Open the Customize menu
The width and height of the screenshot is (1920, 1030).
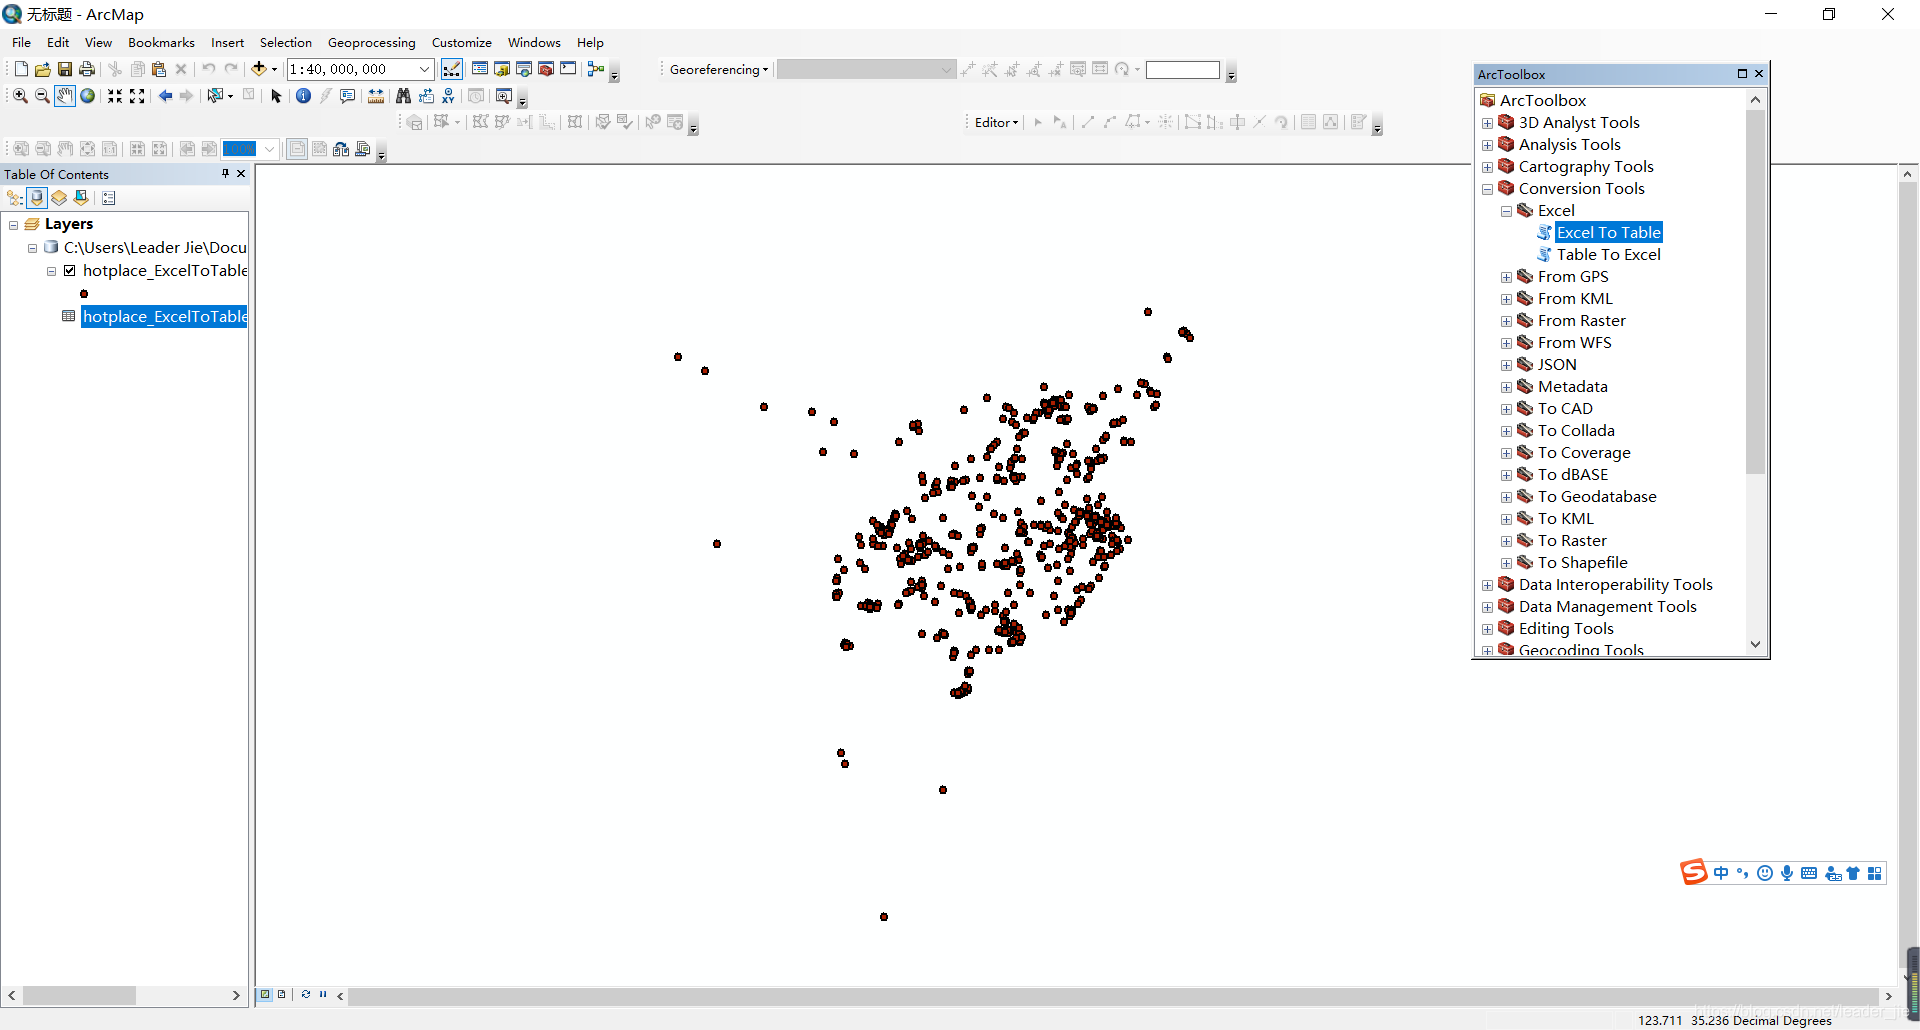pyautogui.click(x=462, y=42)
